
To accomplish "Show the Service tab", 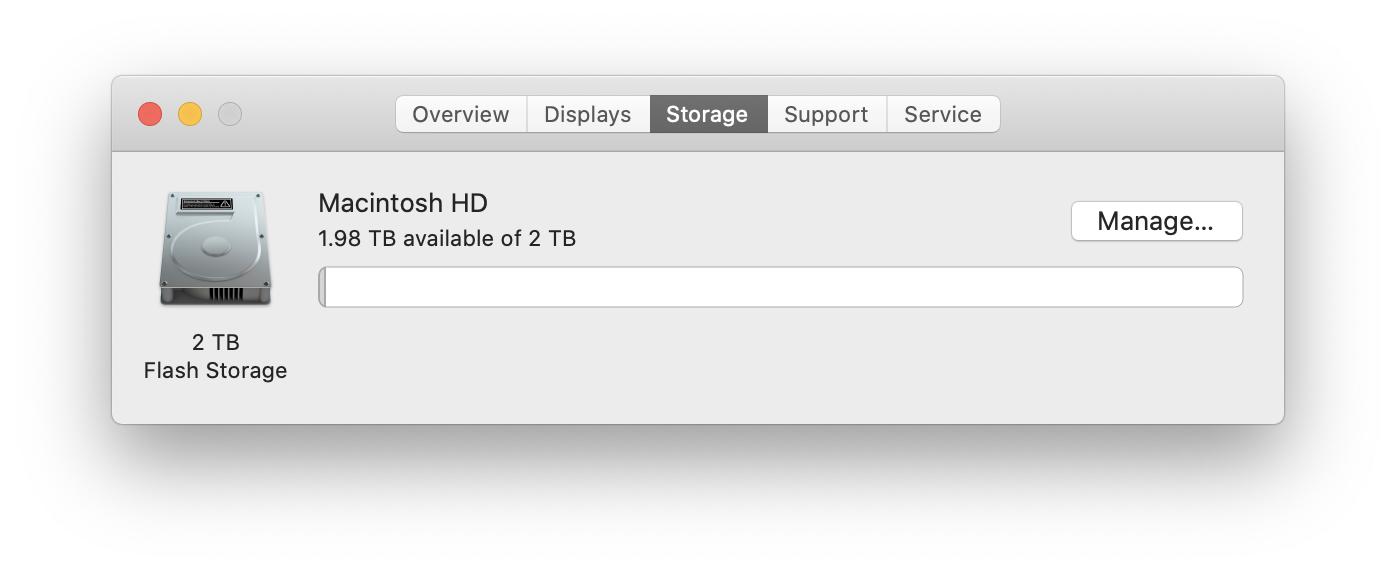I will [943, 114].
